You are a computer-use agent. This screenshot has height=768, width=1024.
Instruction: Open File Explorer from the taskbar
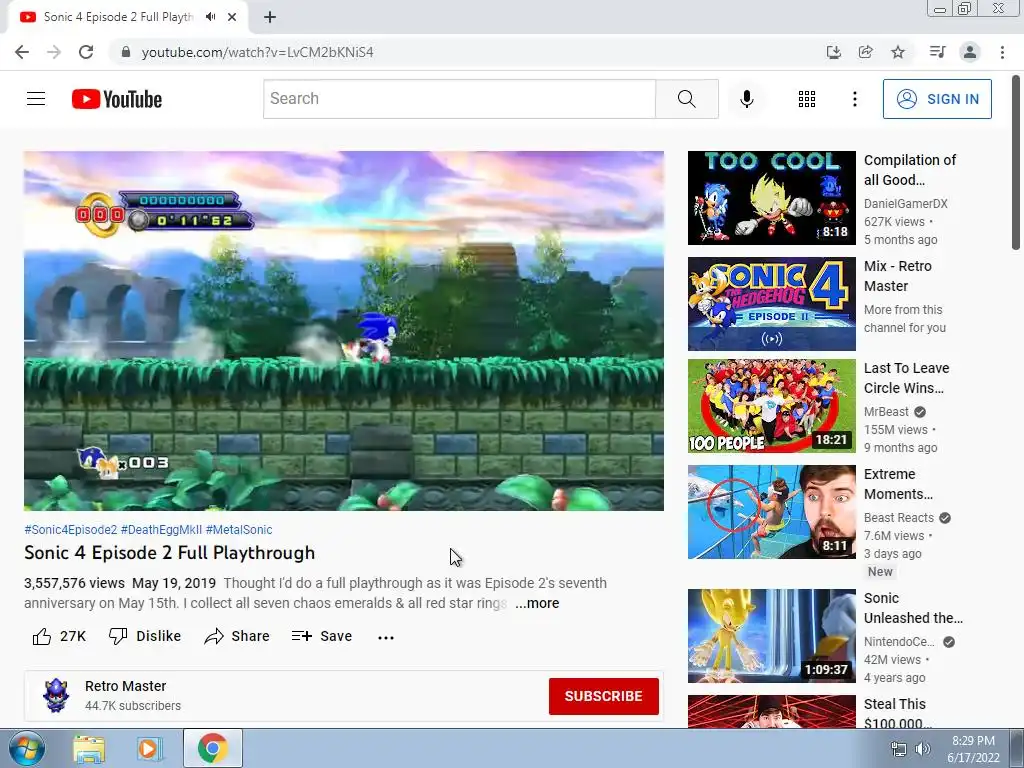89,749
